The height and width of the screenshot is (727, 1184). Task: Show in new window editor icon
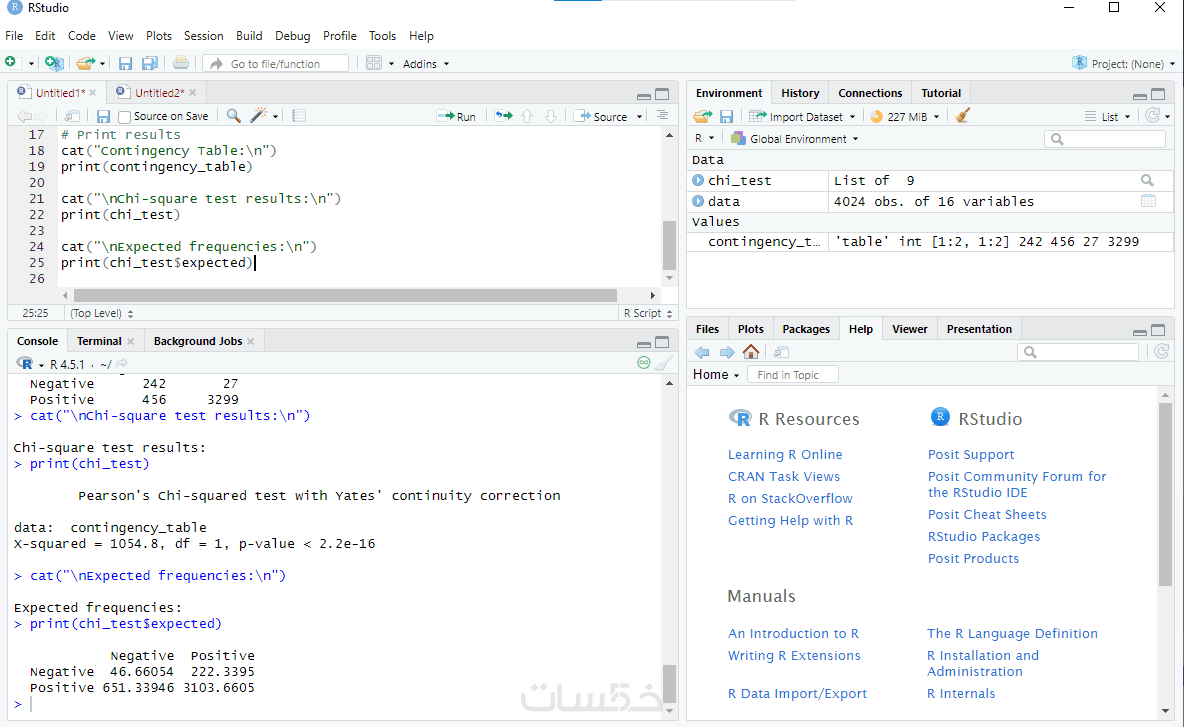tap(72, 116)
